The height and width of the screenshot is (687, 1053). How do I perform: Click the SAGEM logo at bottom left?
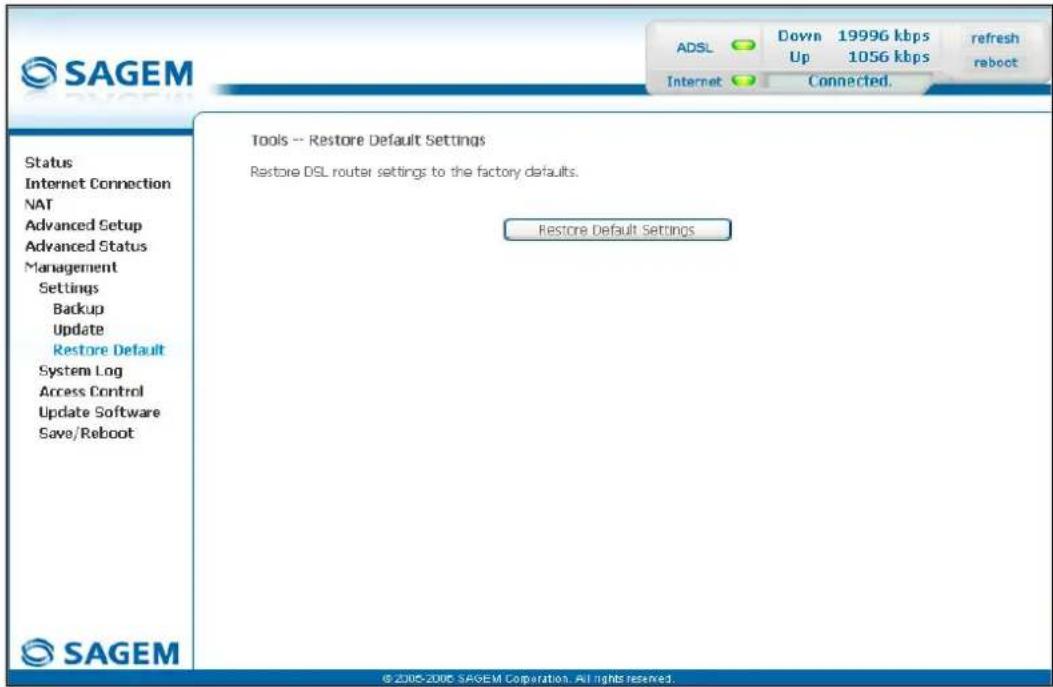pos(101,652)
